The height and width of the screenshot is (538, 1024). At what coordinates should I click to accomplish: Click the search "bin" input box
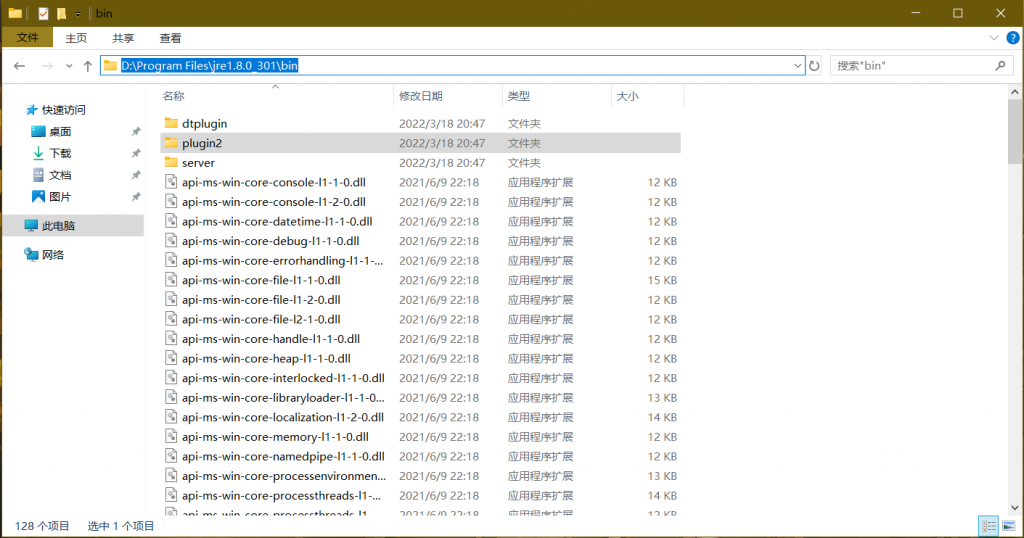tap(910, 66)
